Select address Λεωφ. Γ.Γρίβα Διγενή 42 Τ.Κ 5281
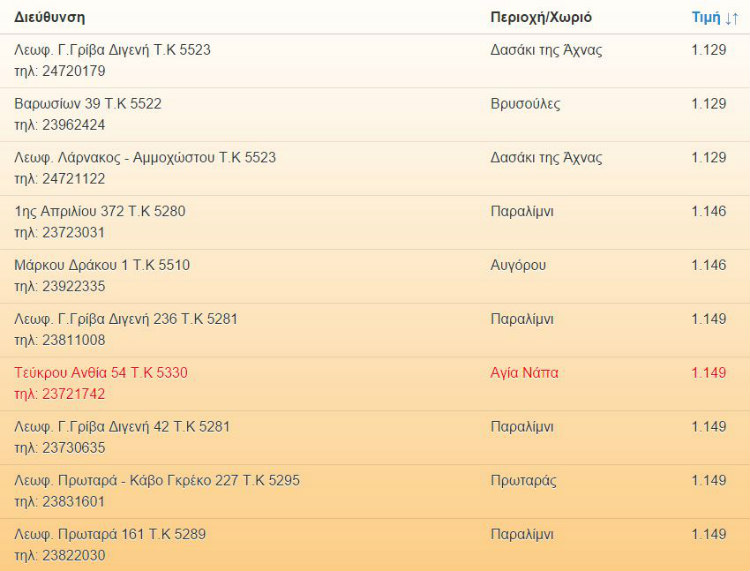The image size is (750, 571). click(x=122, y=427)
